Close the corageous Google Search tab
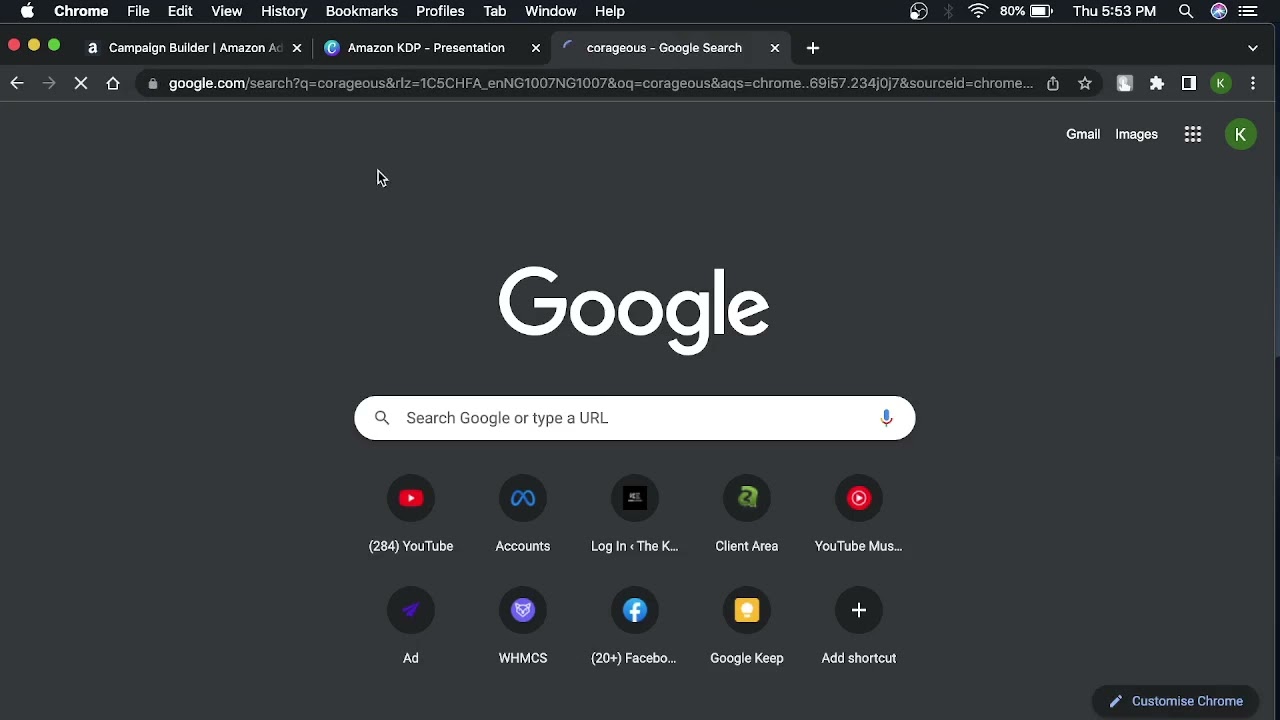This screenshot has height=720, width=1280. click(775, 48)
